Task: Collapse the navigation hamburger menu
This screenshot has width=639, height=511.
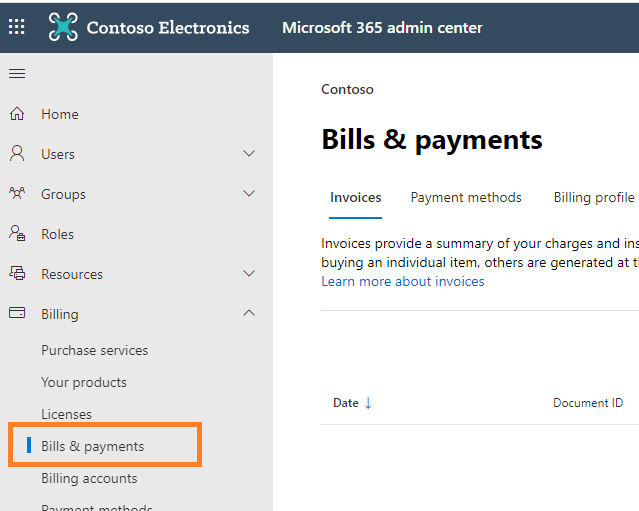Action: coord(17,74)
